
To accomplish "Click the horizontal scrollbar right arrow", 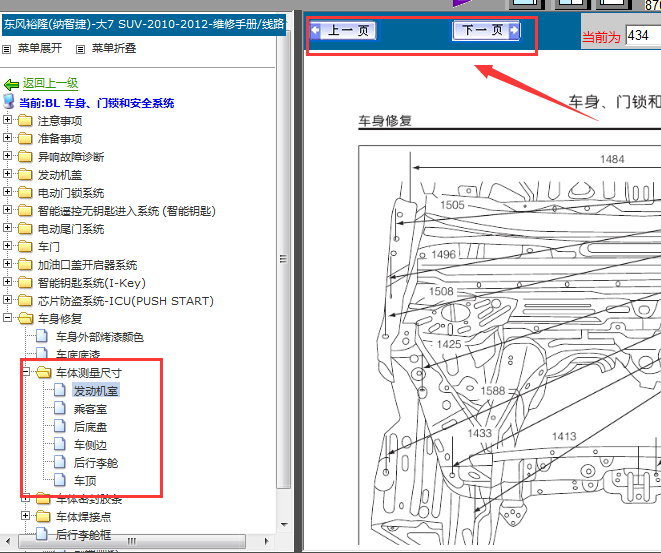I will pyautogui.click(x=267, y=541).
